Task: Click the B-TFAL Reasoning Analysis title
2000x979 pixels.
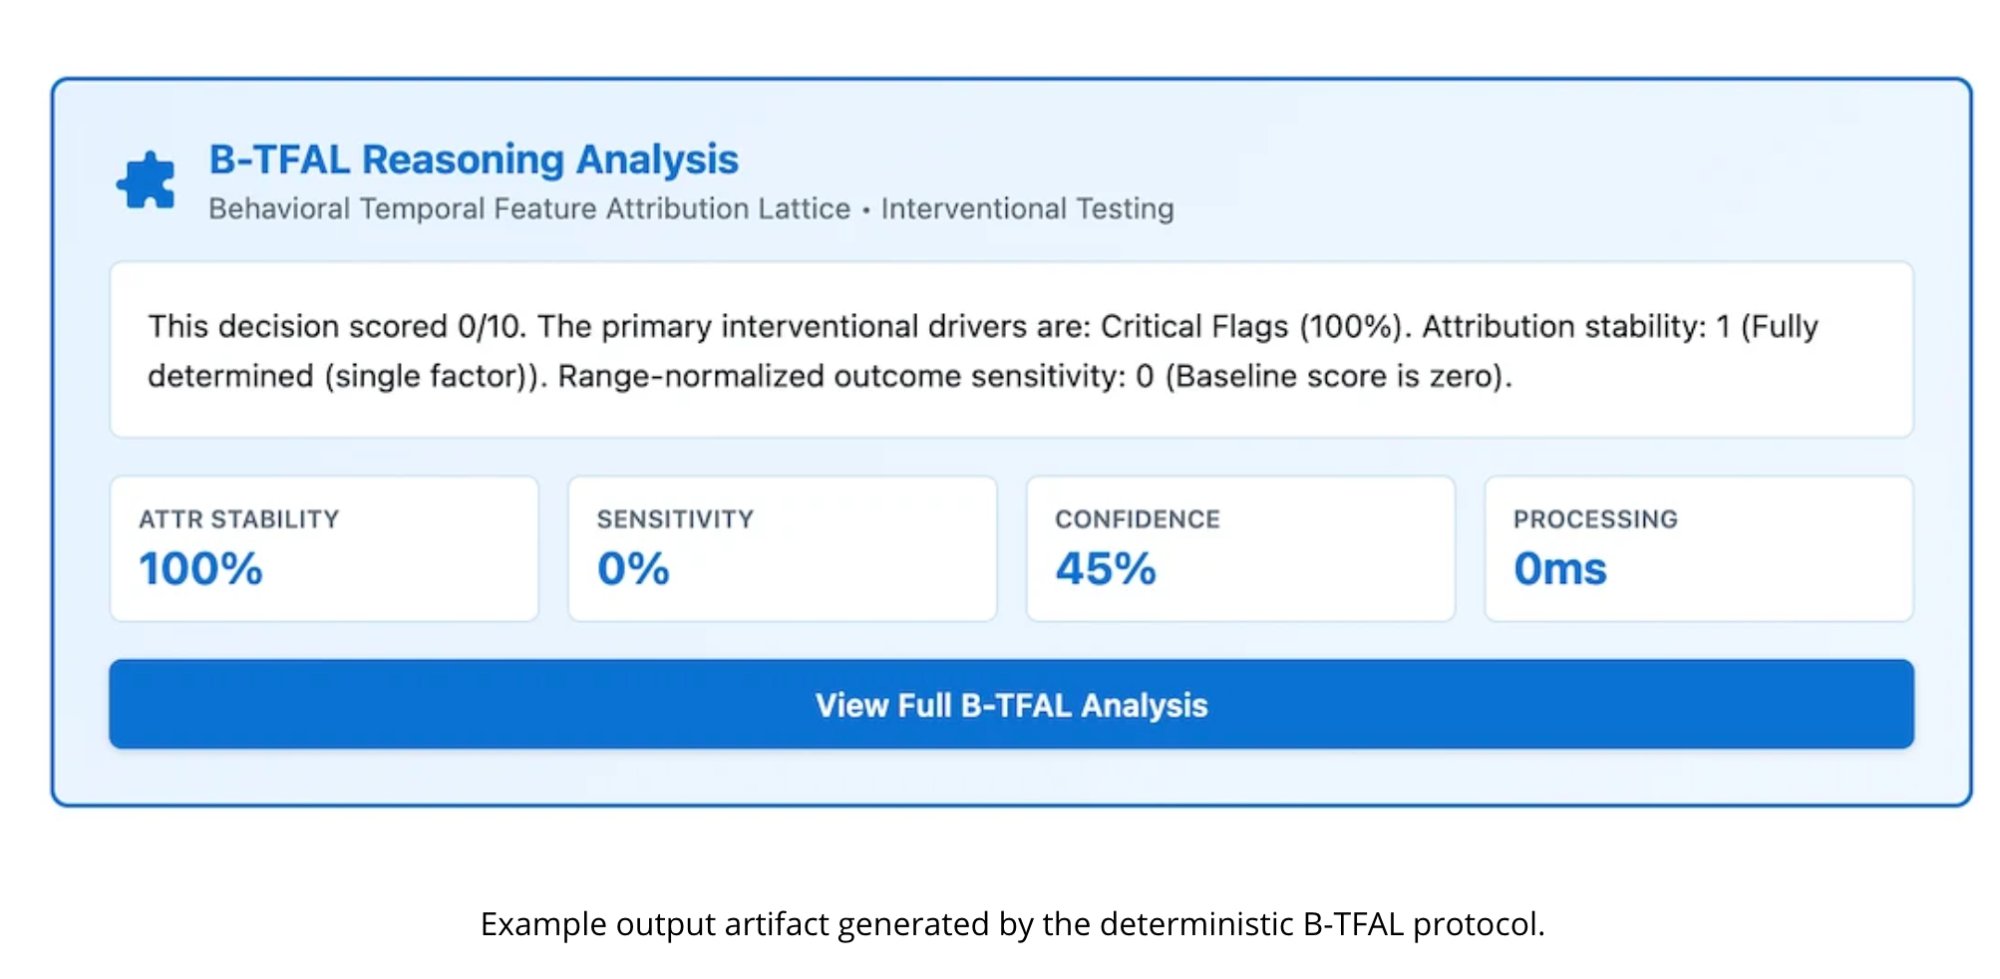Action: tap(473, 160)
